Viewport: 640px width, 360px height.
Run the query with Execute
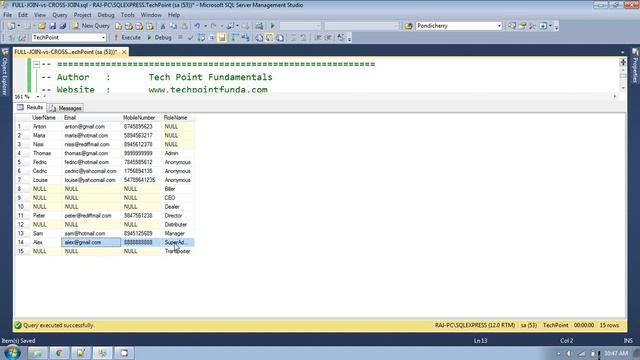point(127,38)
